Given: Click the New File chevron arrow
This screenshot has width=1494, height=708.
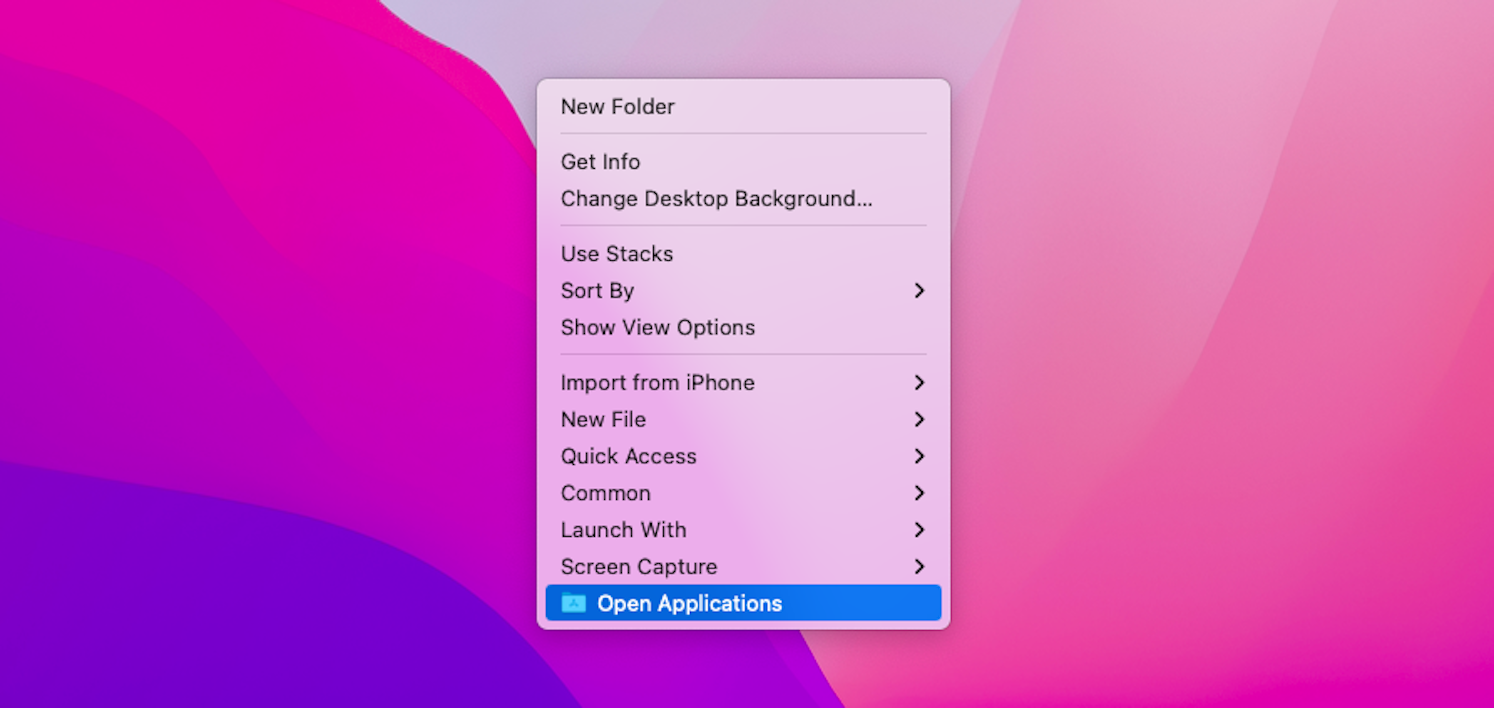Looking at the screenshot, I should tap(919, 420).
